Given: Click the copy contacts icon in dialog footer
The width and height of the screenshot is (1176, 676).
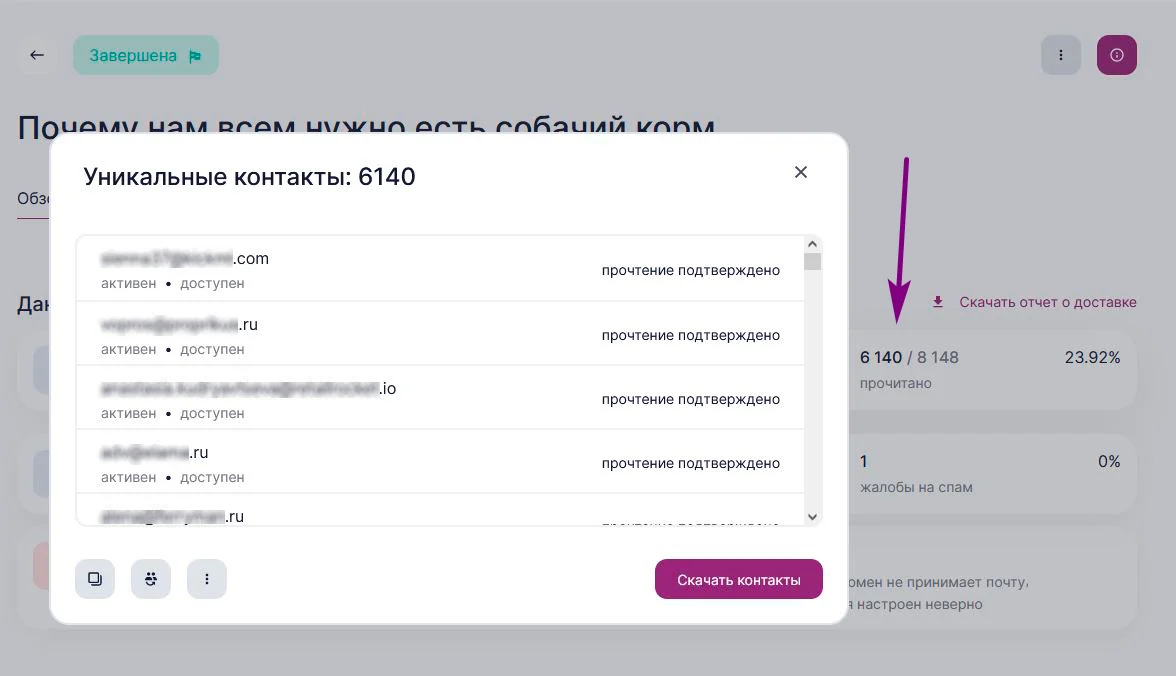Looking at the screenshot, I should (x=95, y=579).
